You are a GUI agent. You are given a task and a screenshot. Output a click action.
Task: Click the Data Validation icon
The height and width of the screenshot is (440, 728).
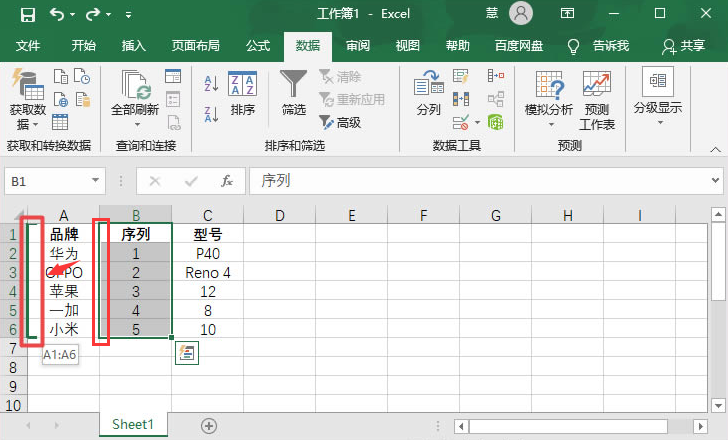pos(461,123)
